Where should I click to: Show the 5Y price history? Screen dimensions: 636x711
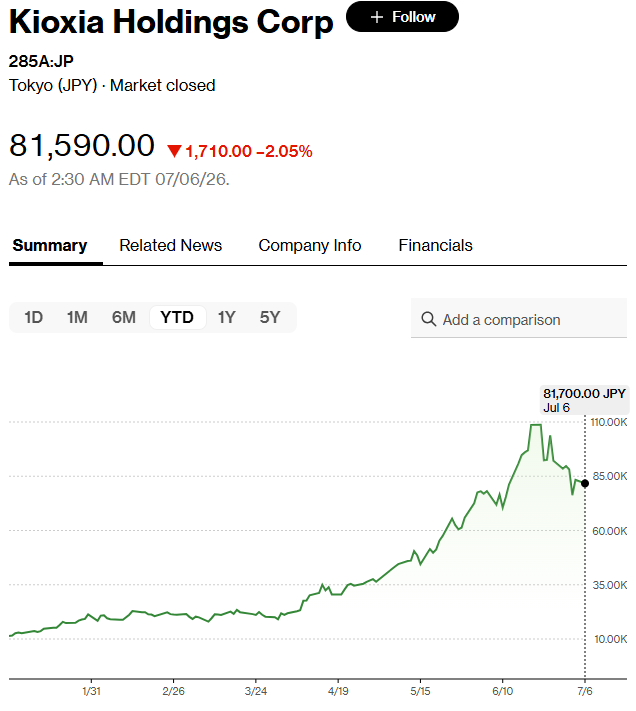(270, 317)
